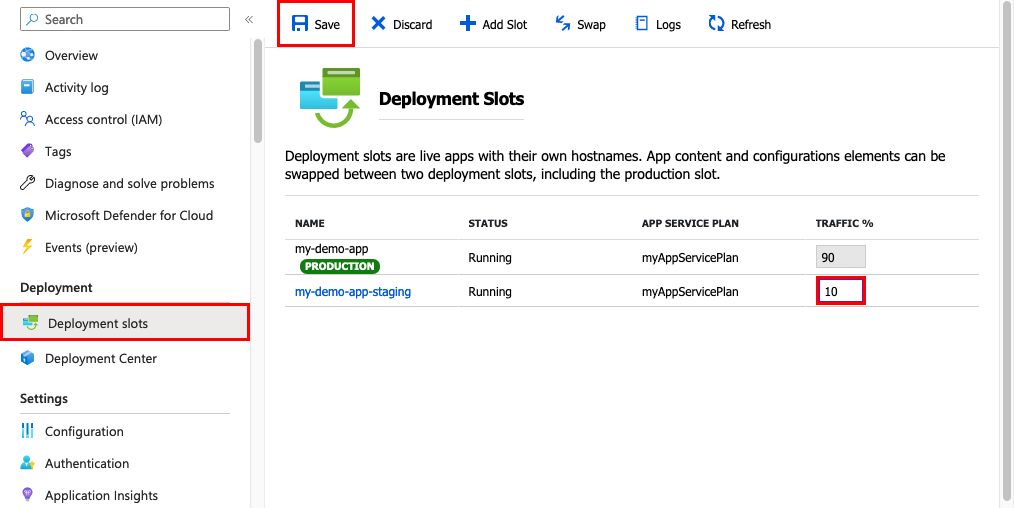This screenshot has height=508, width=1014.
Task: Open Logs from the toolbar
Action: pyautogui.click(x=658, y=25)
